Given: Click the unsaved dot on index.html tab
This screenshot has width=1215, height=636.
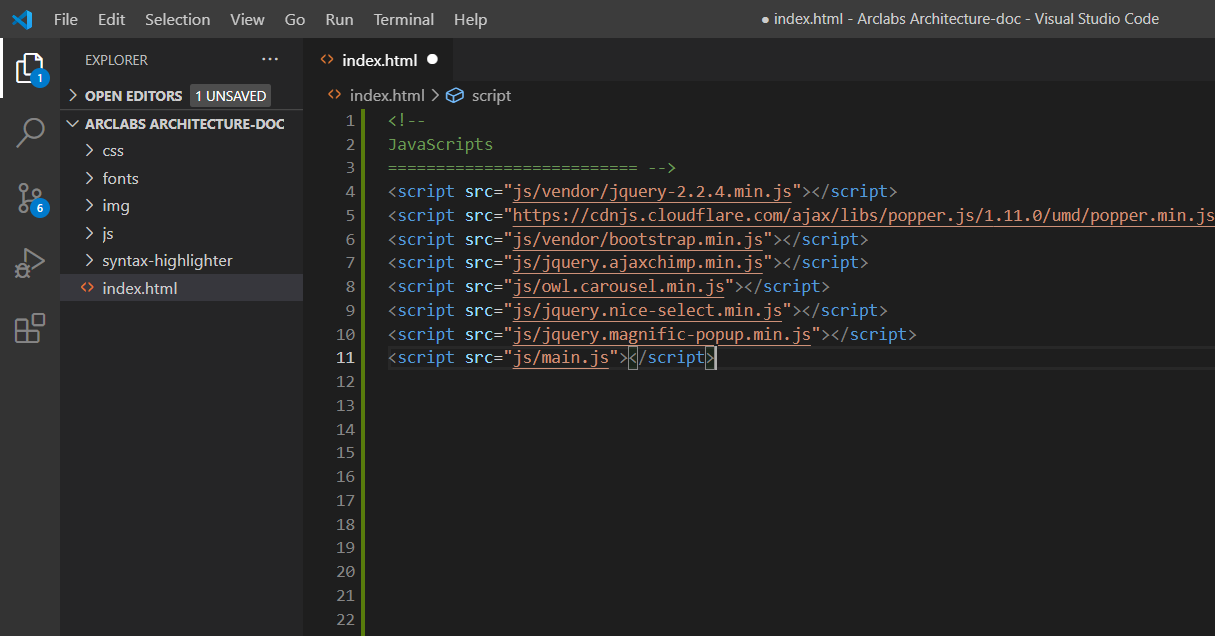Looking at the screenshot, I should click(x=433, y=60).
